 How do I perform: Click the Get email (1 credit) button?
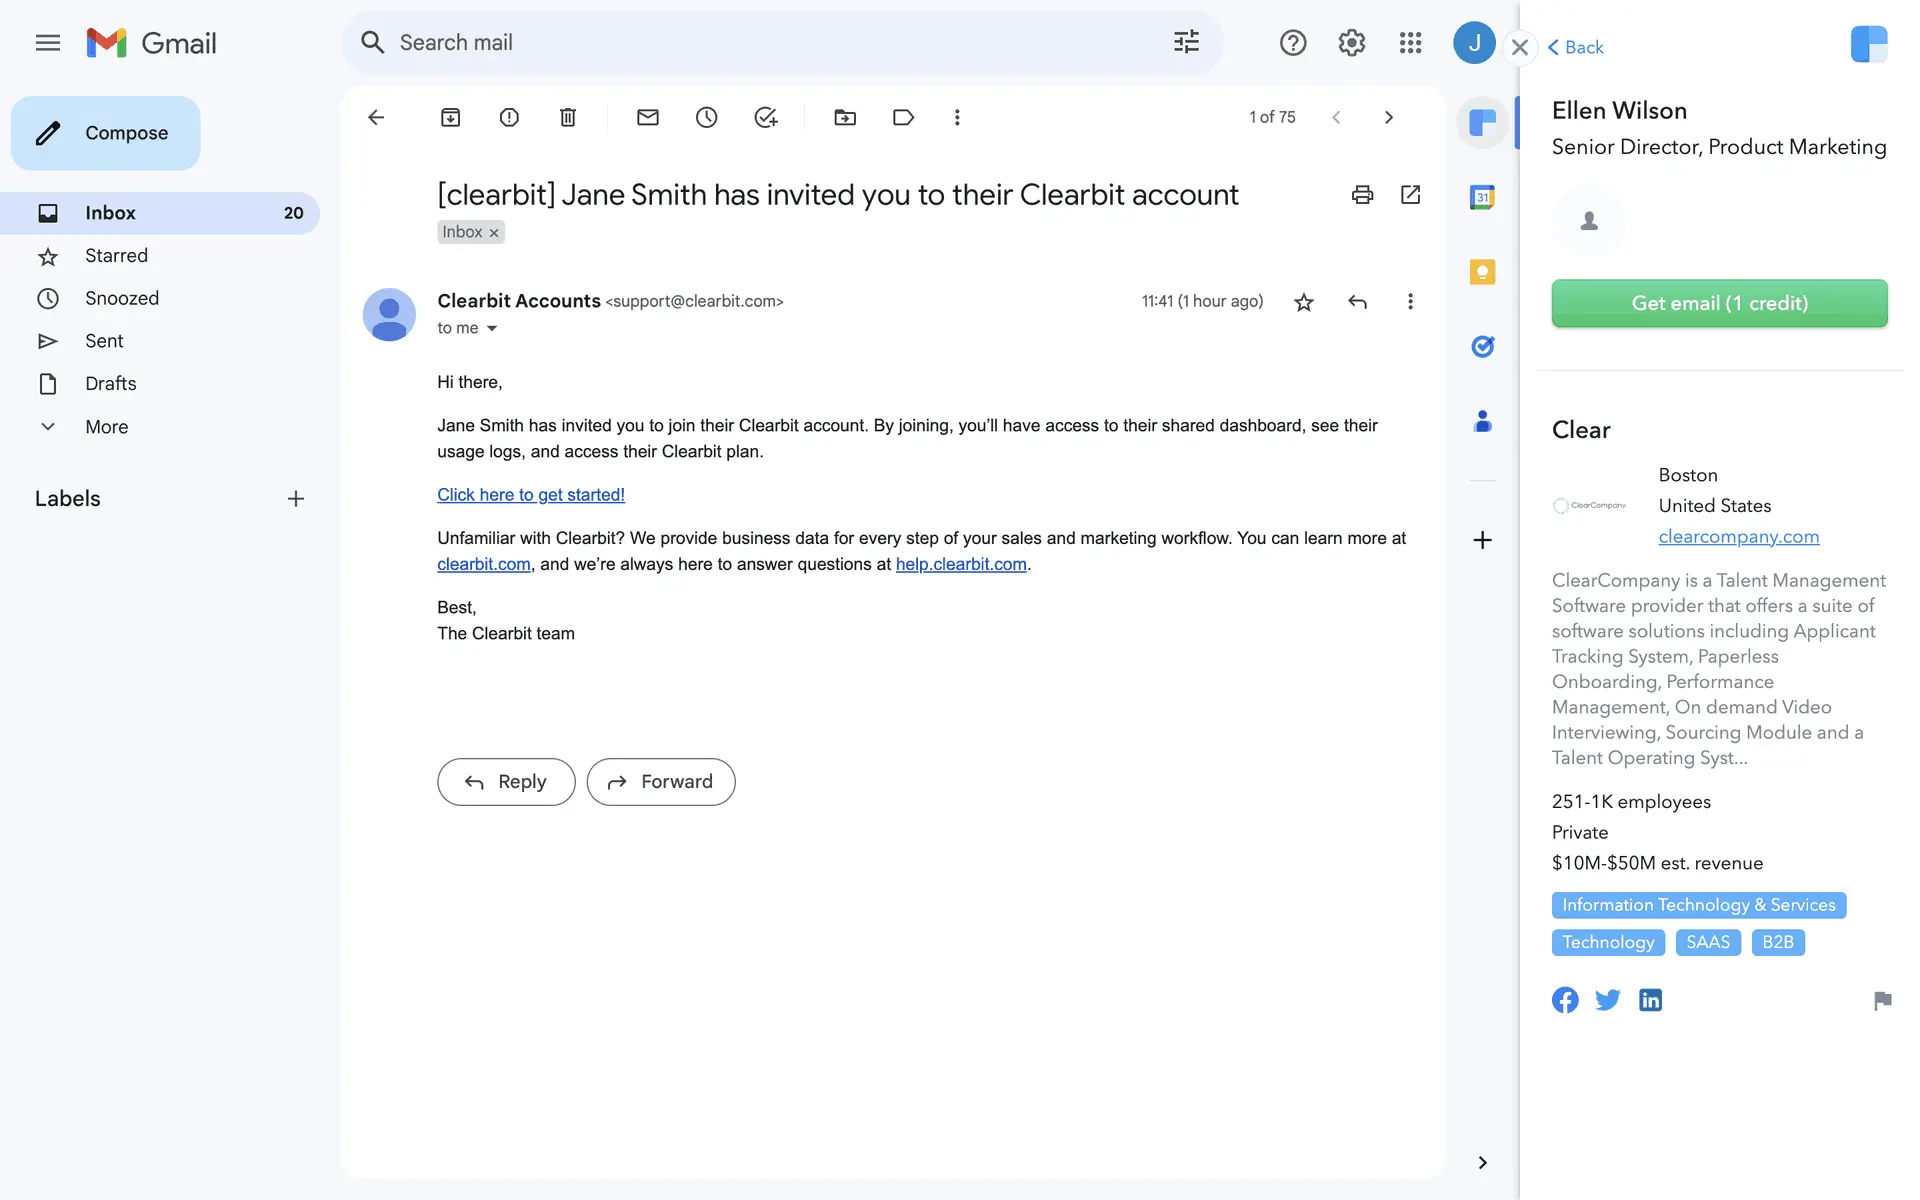(x=1719, y=303)
